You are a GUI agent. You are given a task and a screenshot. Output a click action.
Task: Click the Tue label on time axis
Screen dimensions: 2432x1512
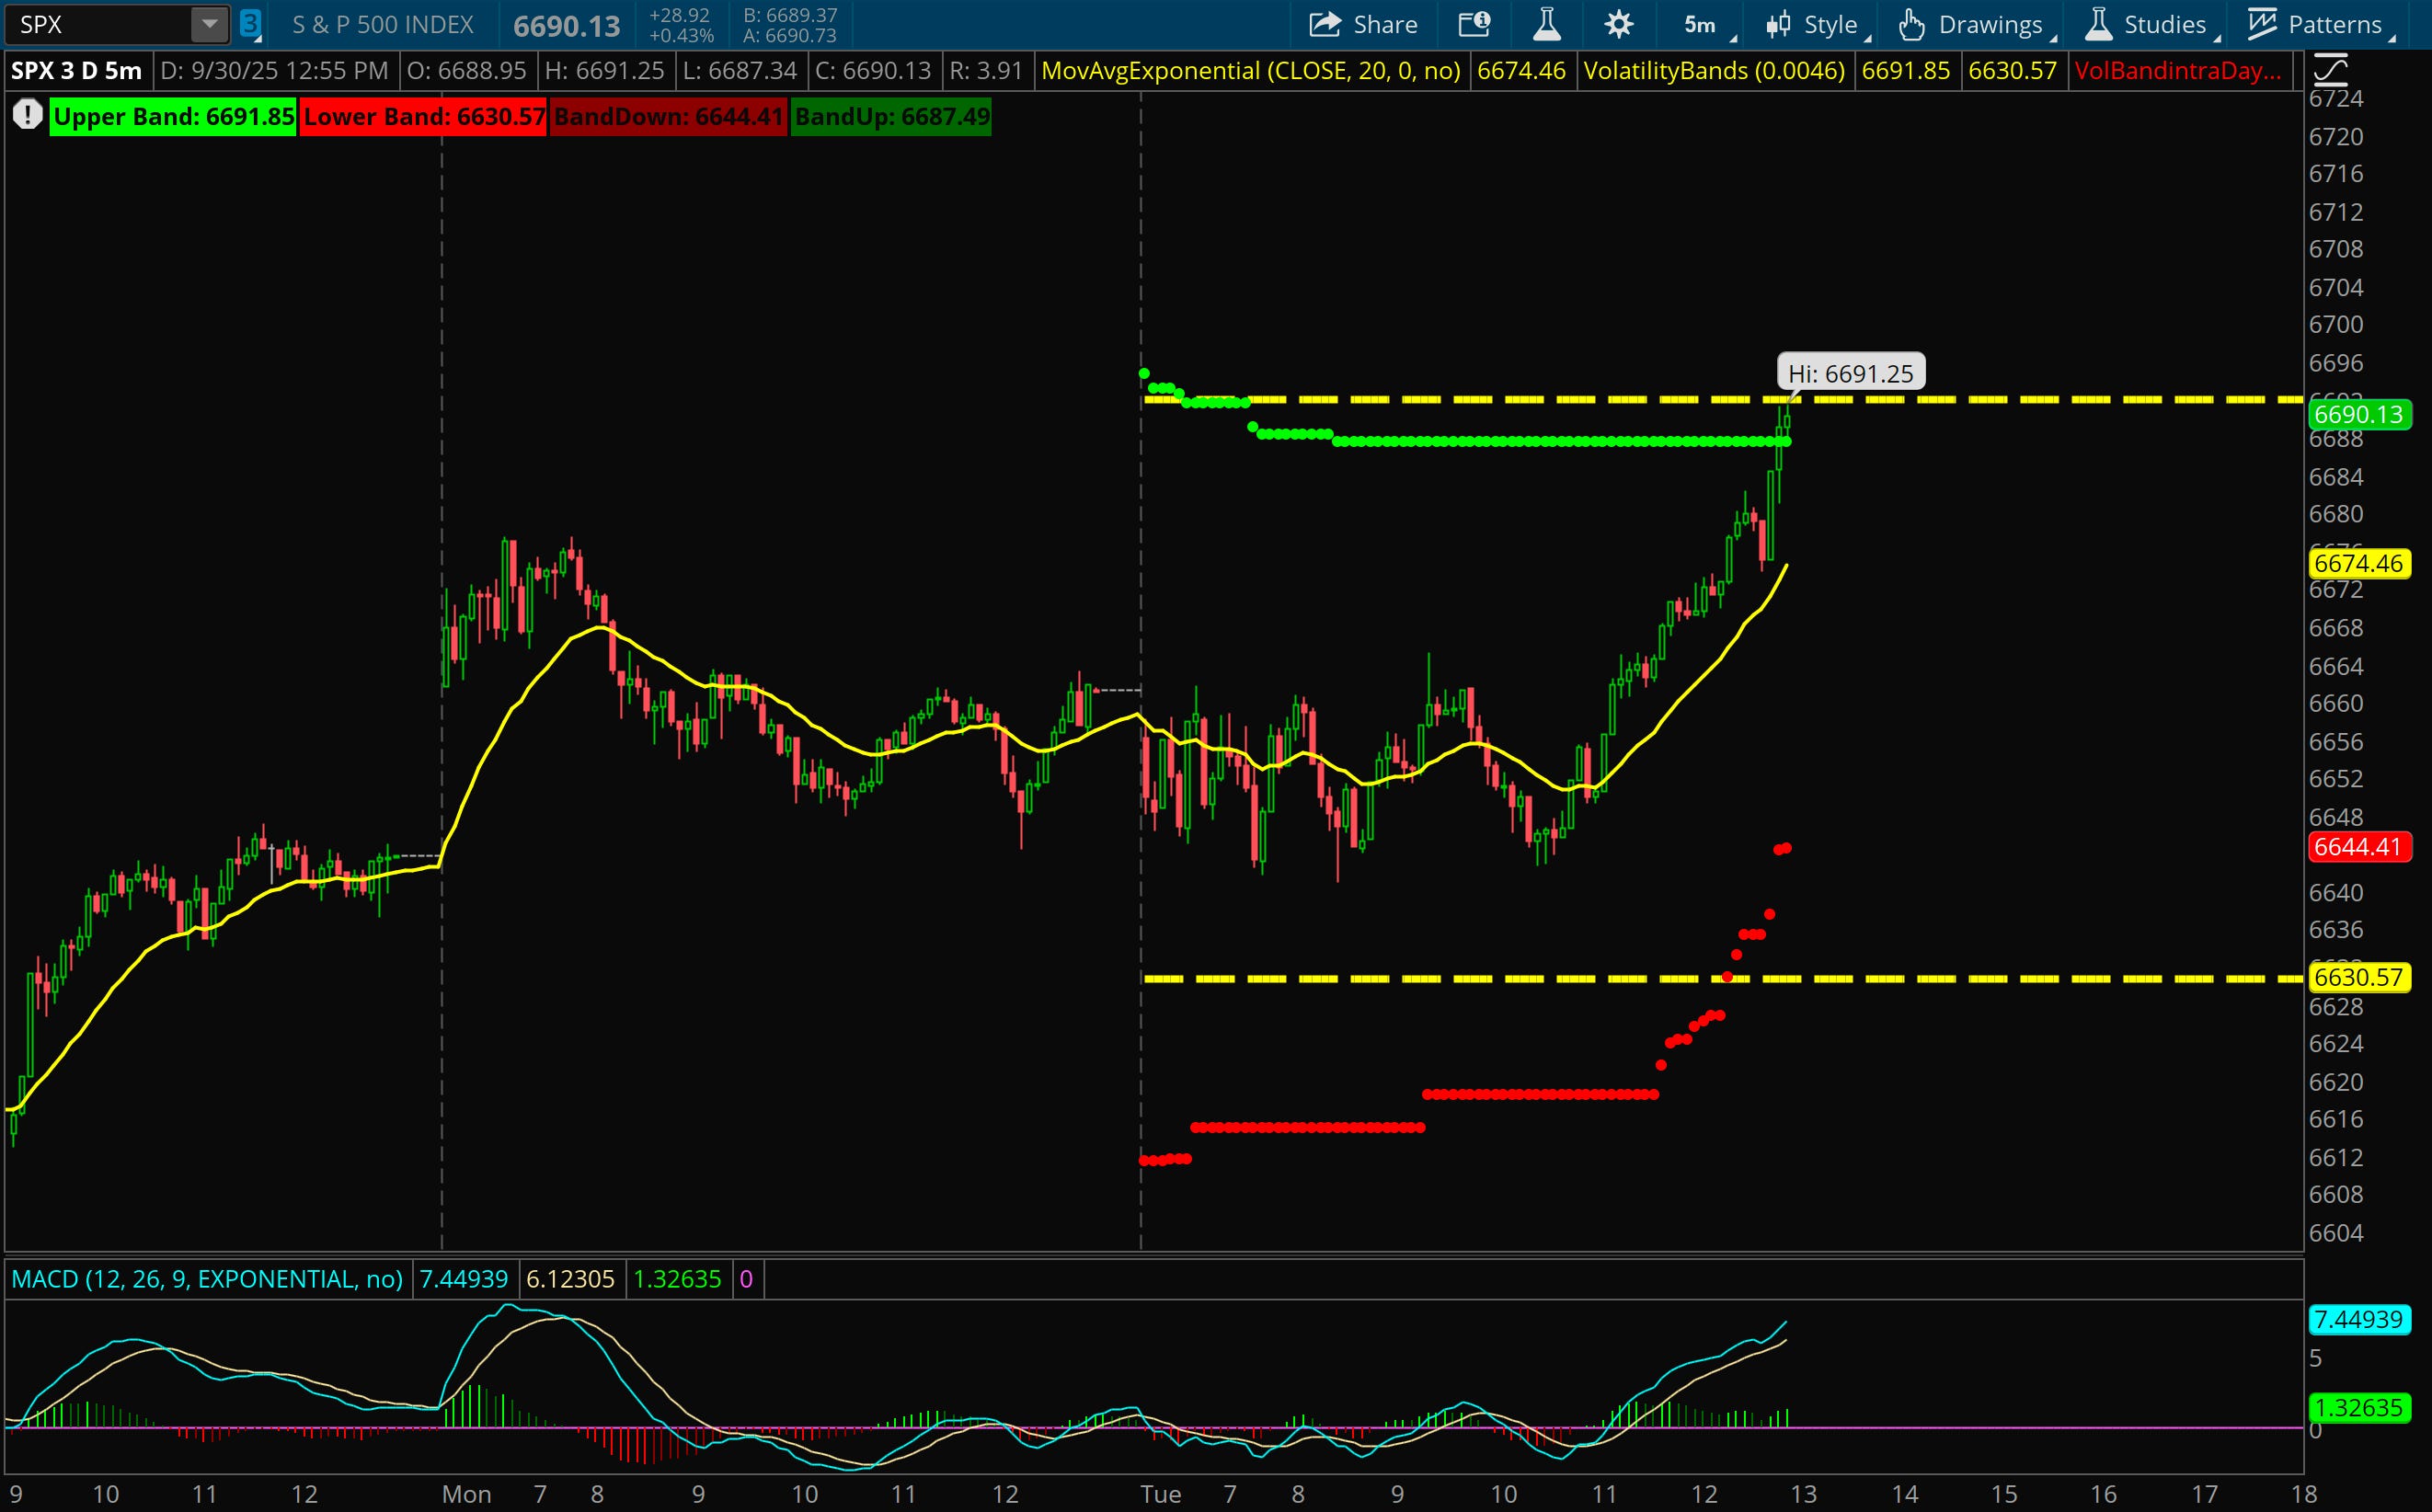pos(1160,1494)
